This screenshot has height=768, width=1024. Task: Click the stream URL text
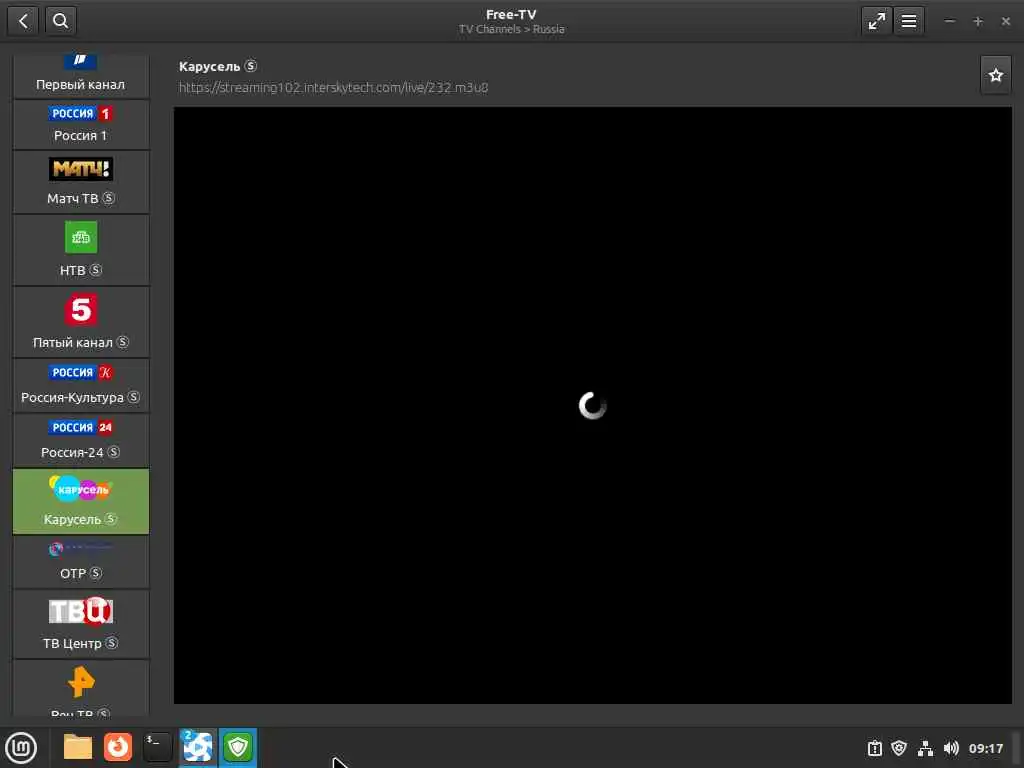(x=334, y=88)
